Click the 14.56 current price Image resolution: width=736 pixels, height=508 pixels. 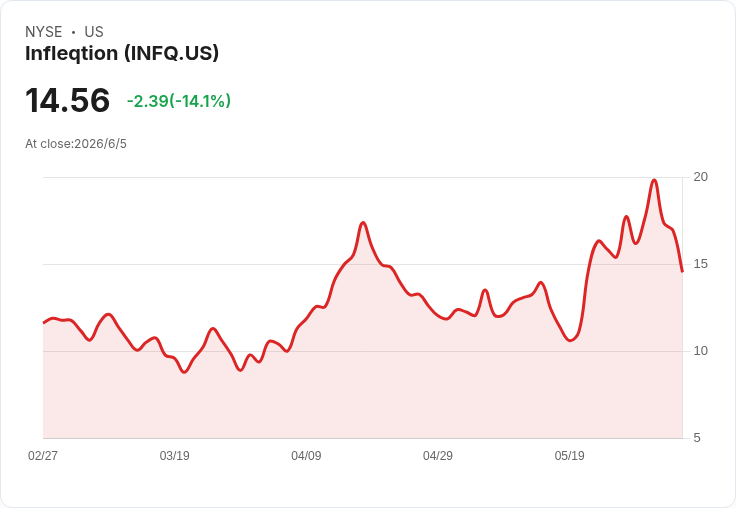click(x=68, y=100)
